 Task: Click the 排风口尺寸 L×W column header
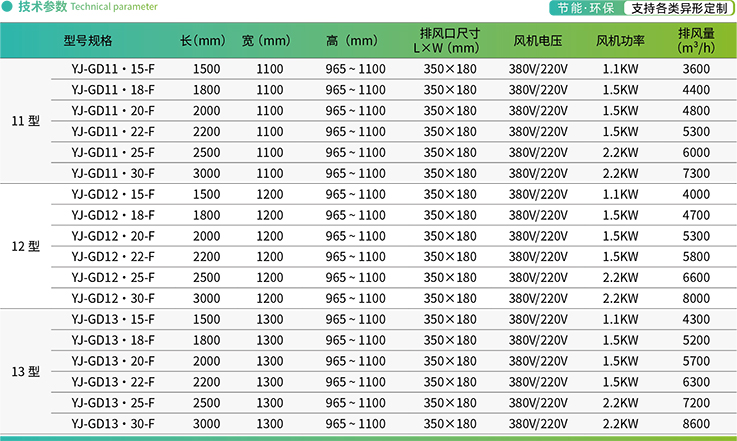point(447,42)
